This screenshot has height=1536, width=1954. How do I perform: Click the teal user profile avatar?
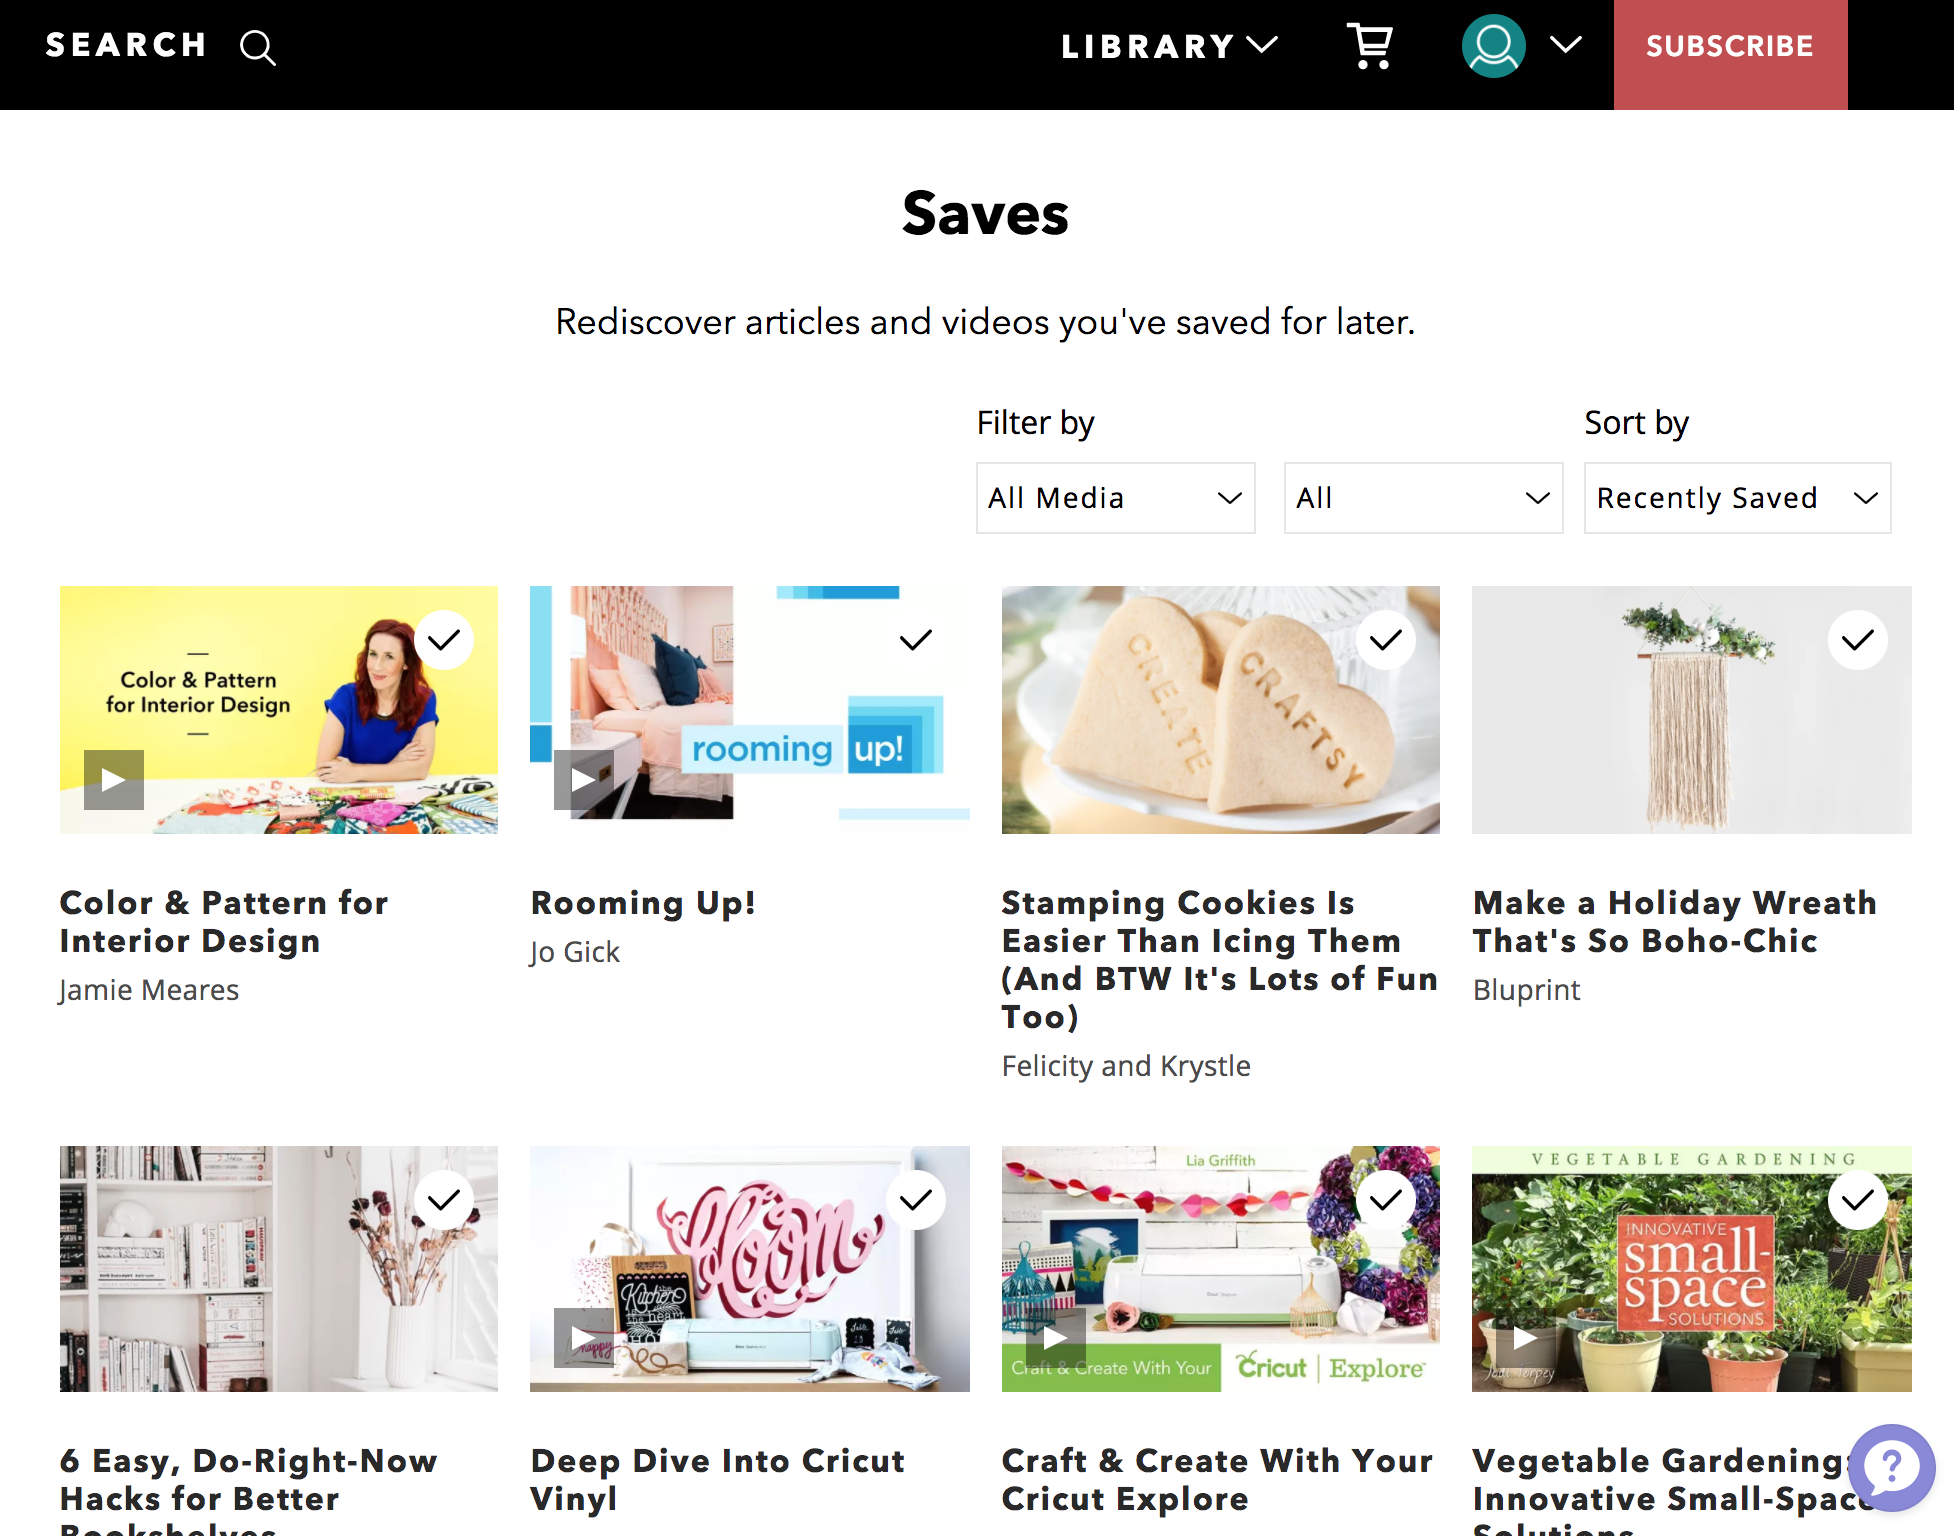[x=1493, y=46]
